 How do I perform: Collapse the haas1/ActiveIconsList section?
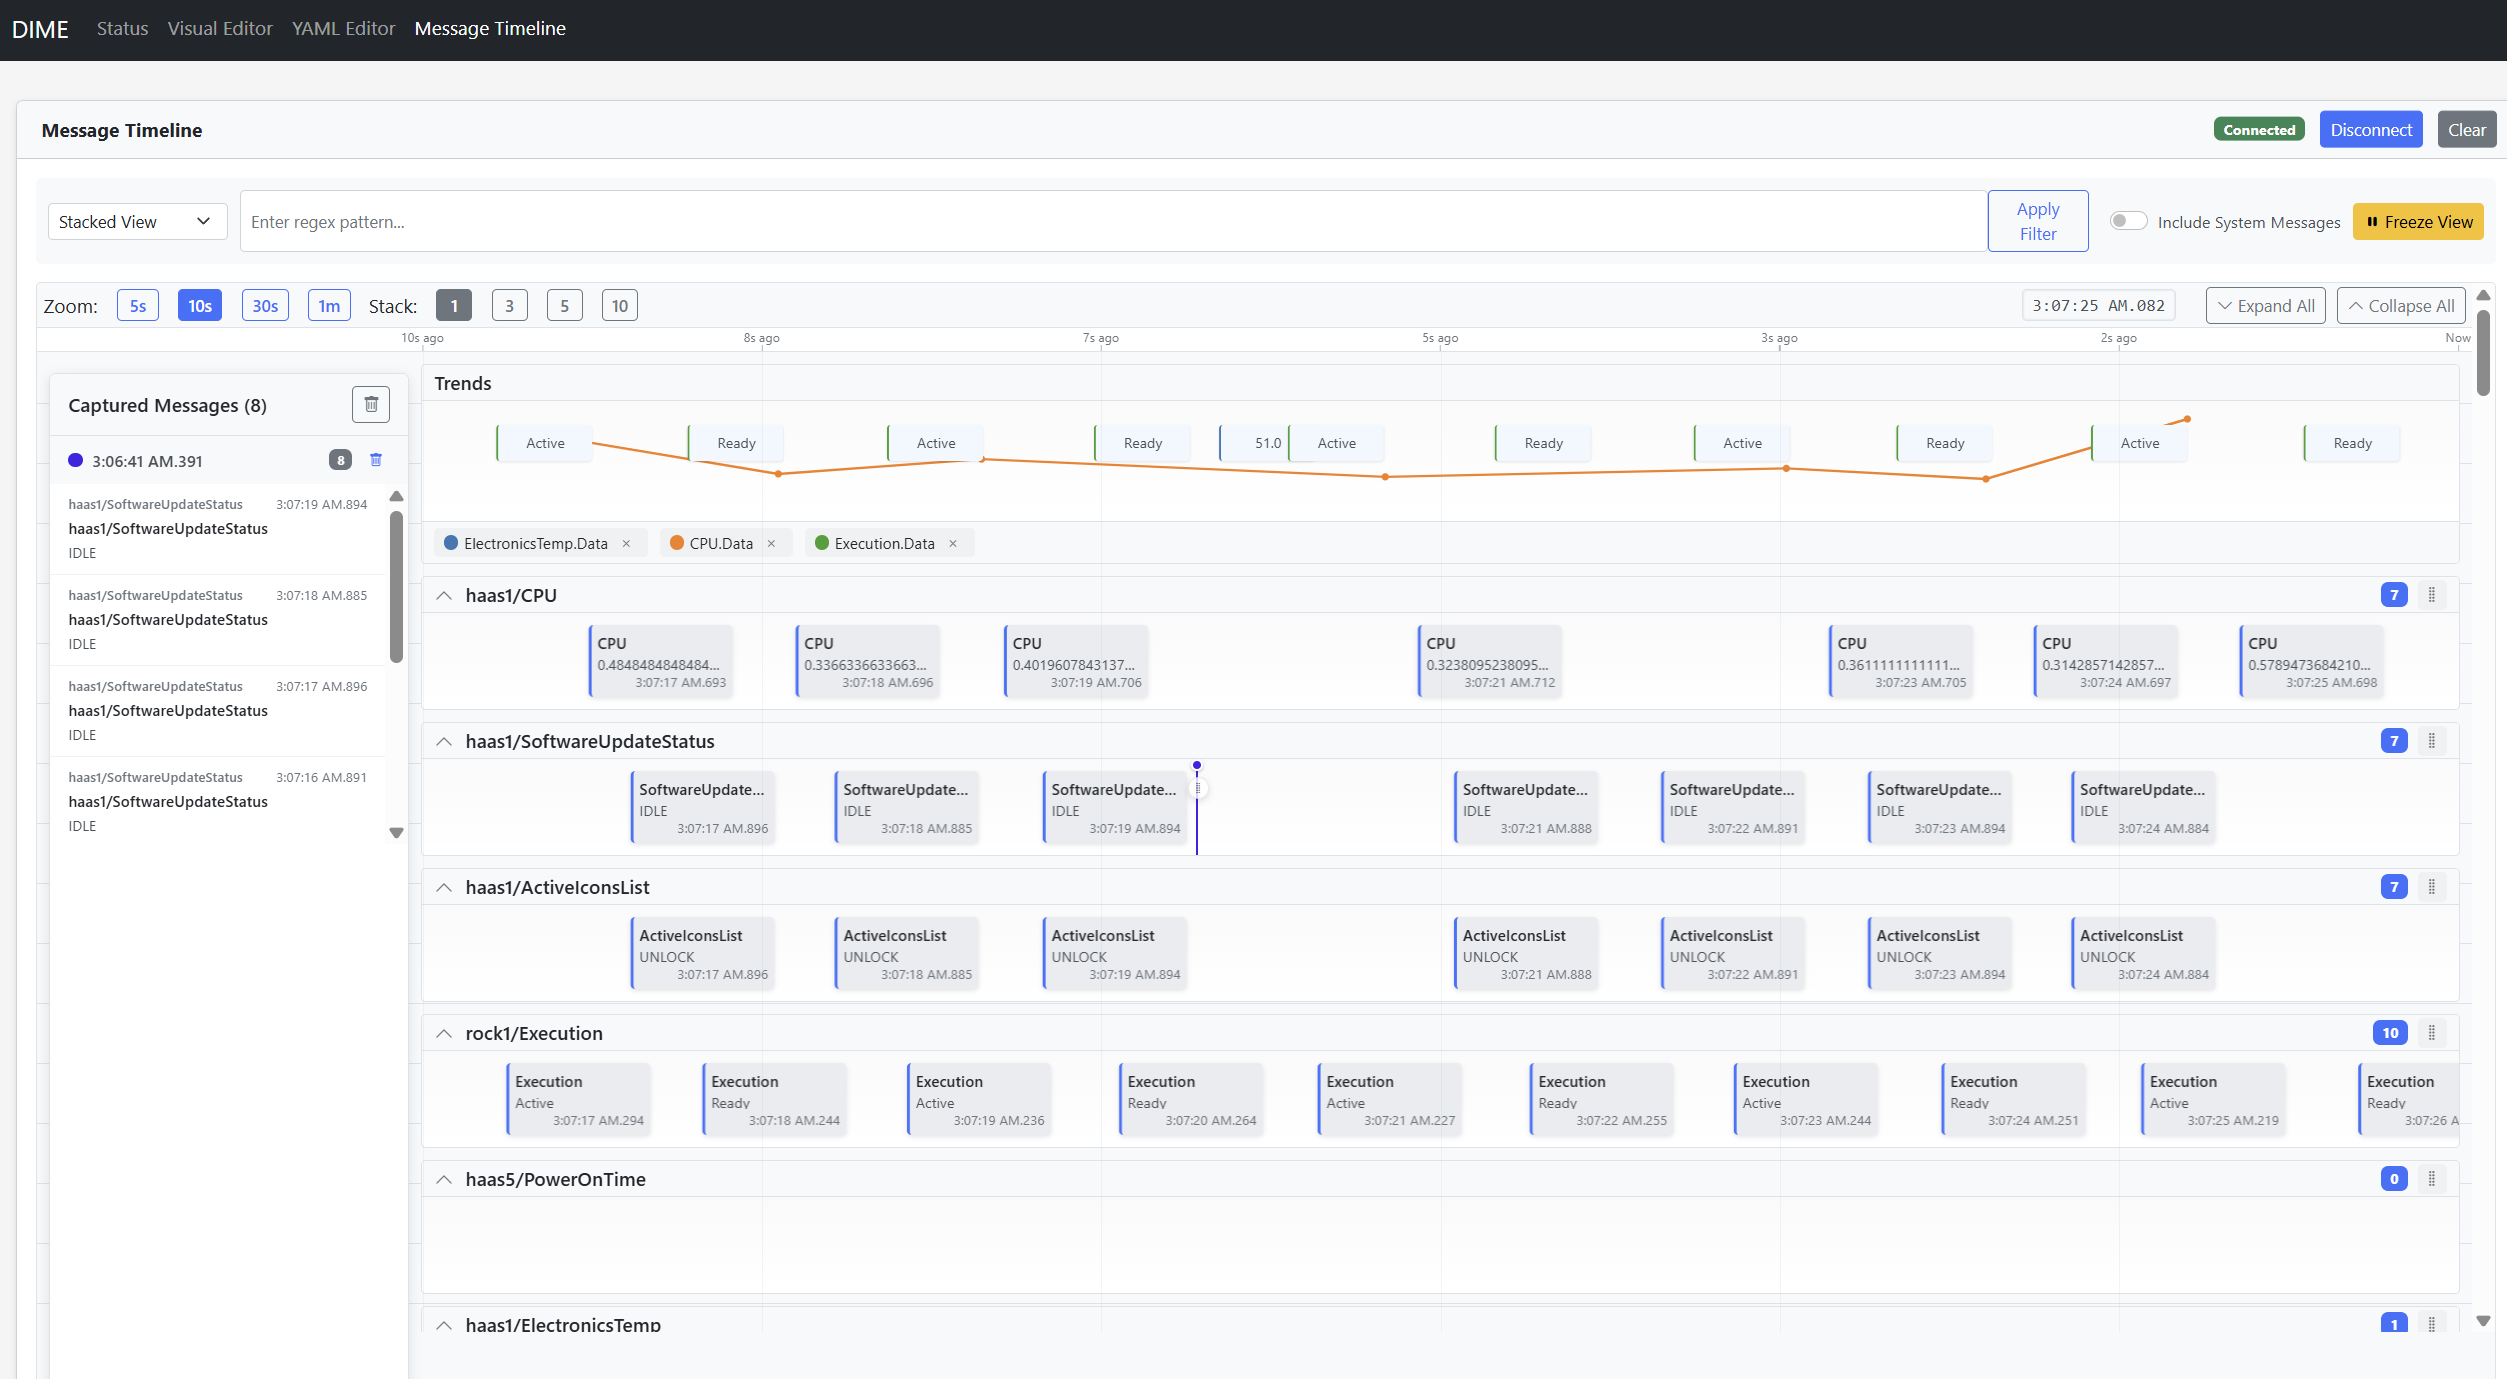[444, 887]
